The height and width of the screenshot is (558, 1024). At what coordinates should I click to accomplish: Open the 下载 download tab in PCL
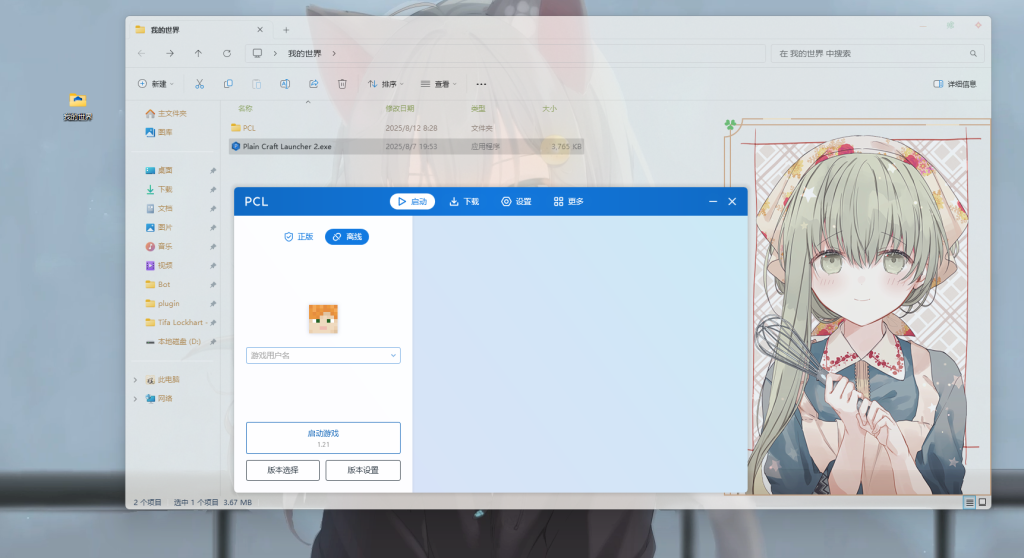tap(464, 202)
